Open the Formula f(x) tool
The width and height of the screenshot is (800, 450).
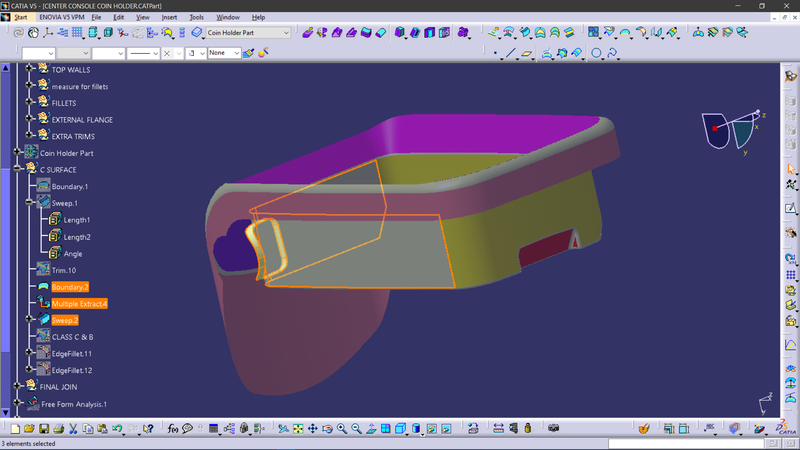point(172,429)
